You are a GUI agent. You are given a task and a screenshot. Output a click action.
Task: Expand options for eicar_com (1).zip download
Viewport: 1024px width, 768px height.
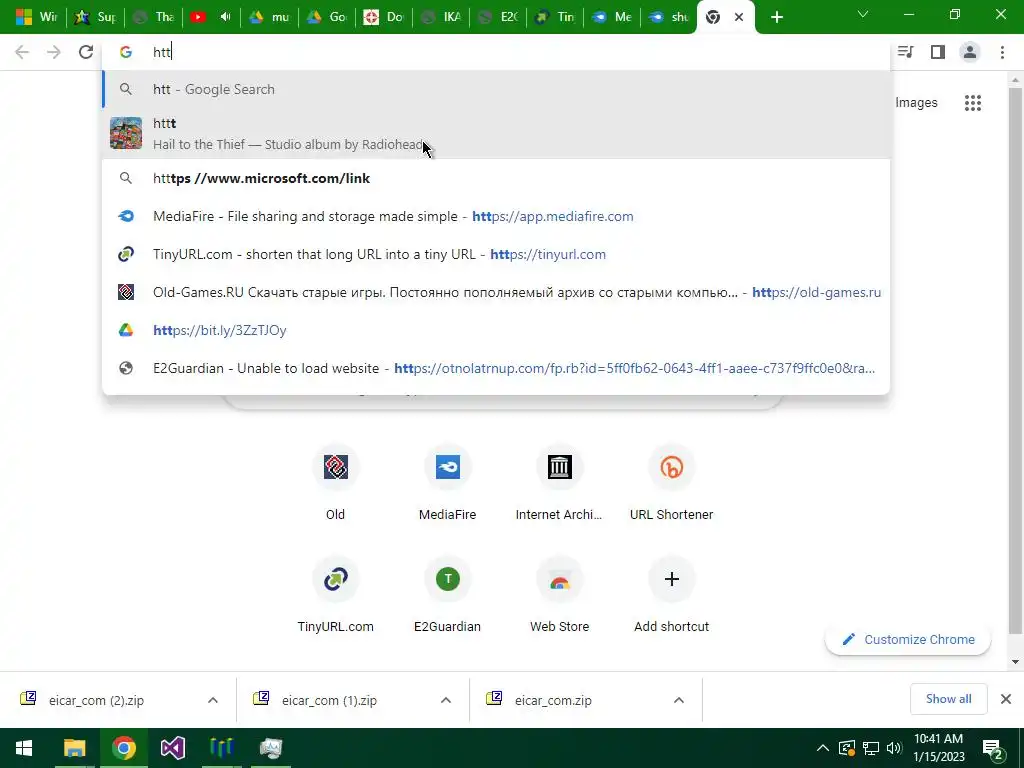446,700
